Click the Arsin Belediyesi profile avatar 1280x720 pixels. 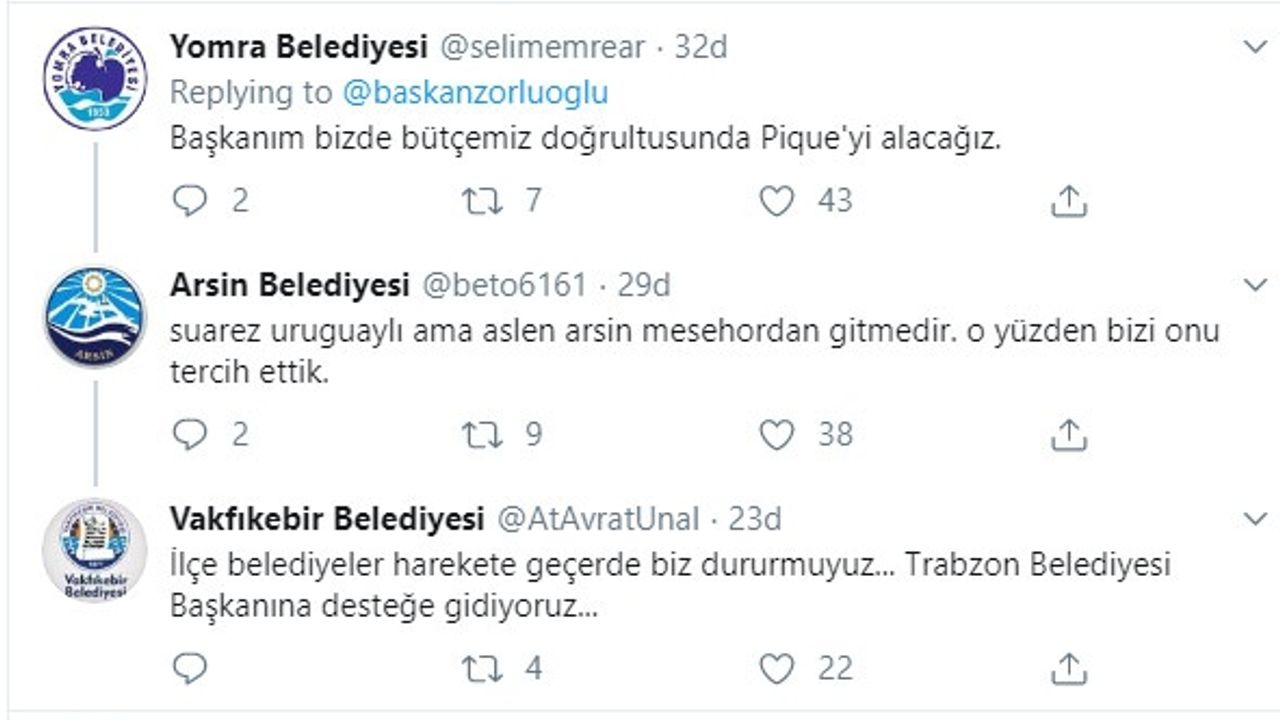point(95,317)
